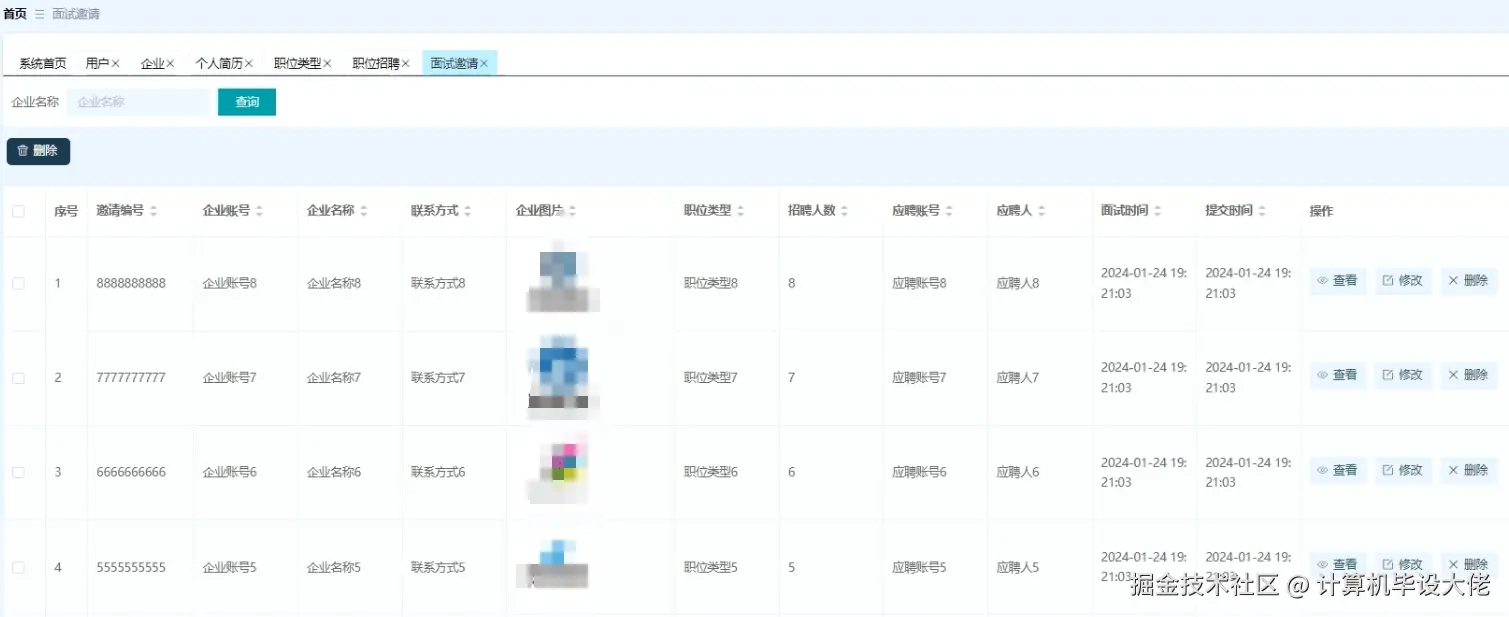The image size is (1509, 617).
Task: Check the checkbox for row 1
Action: [x=16, y=281]
